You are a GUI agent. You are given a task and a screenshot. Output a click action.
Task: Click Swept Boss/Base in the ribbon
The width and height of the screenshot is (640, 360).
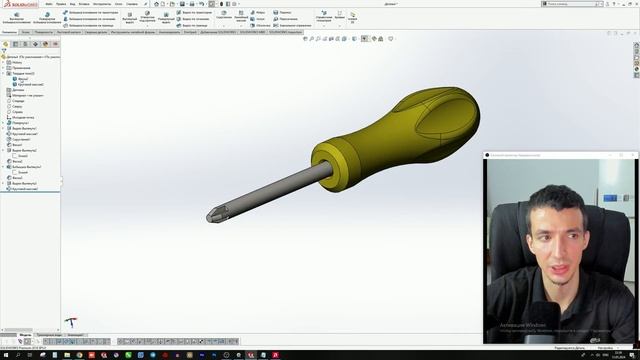click(x=91, y=13)
